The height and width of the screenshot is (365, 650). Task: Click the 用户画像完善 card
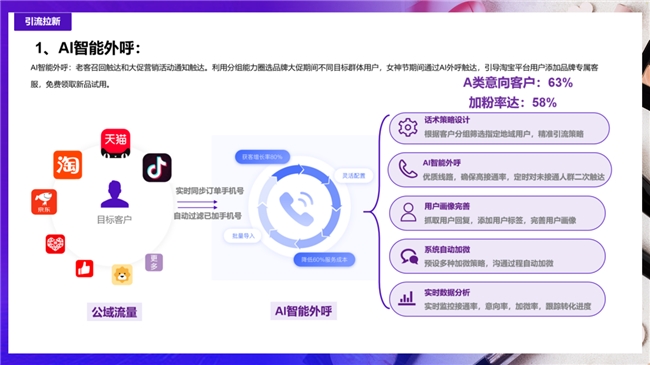[497, 213]
